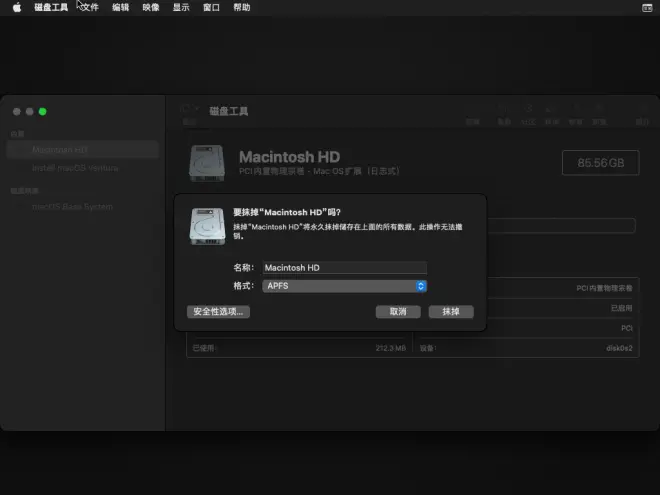Click the 85.56 GB capacity box
Viewport: 660px width, 495px height.
[x=601, y=163]
